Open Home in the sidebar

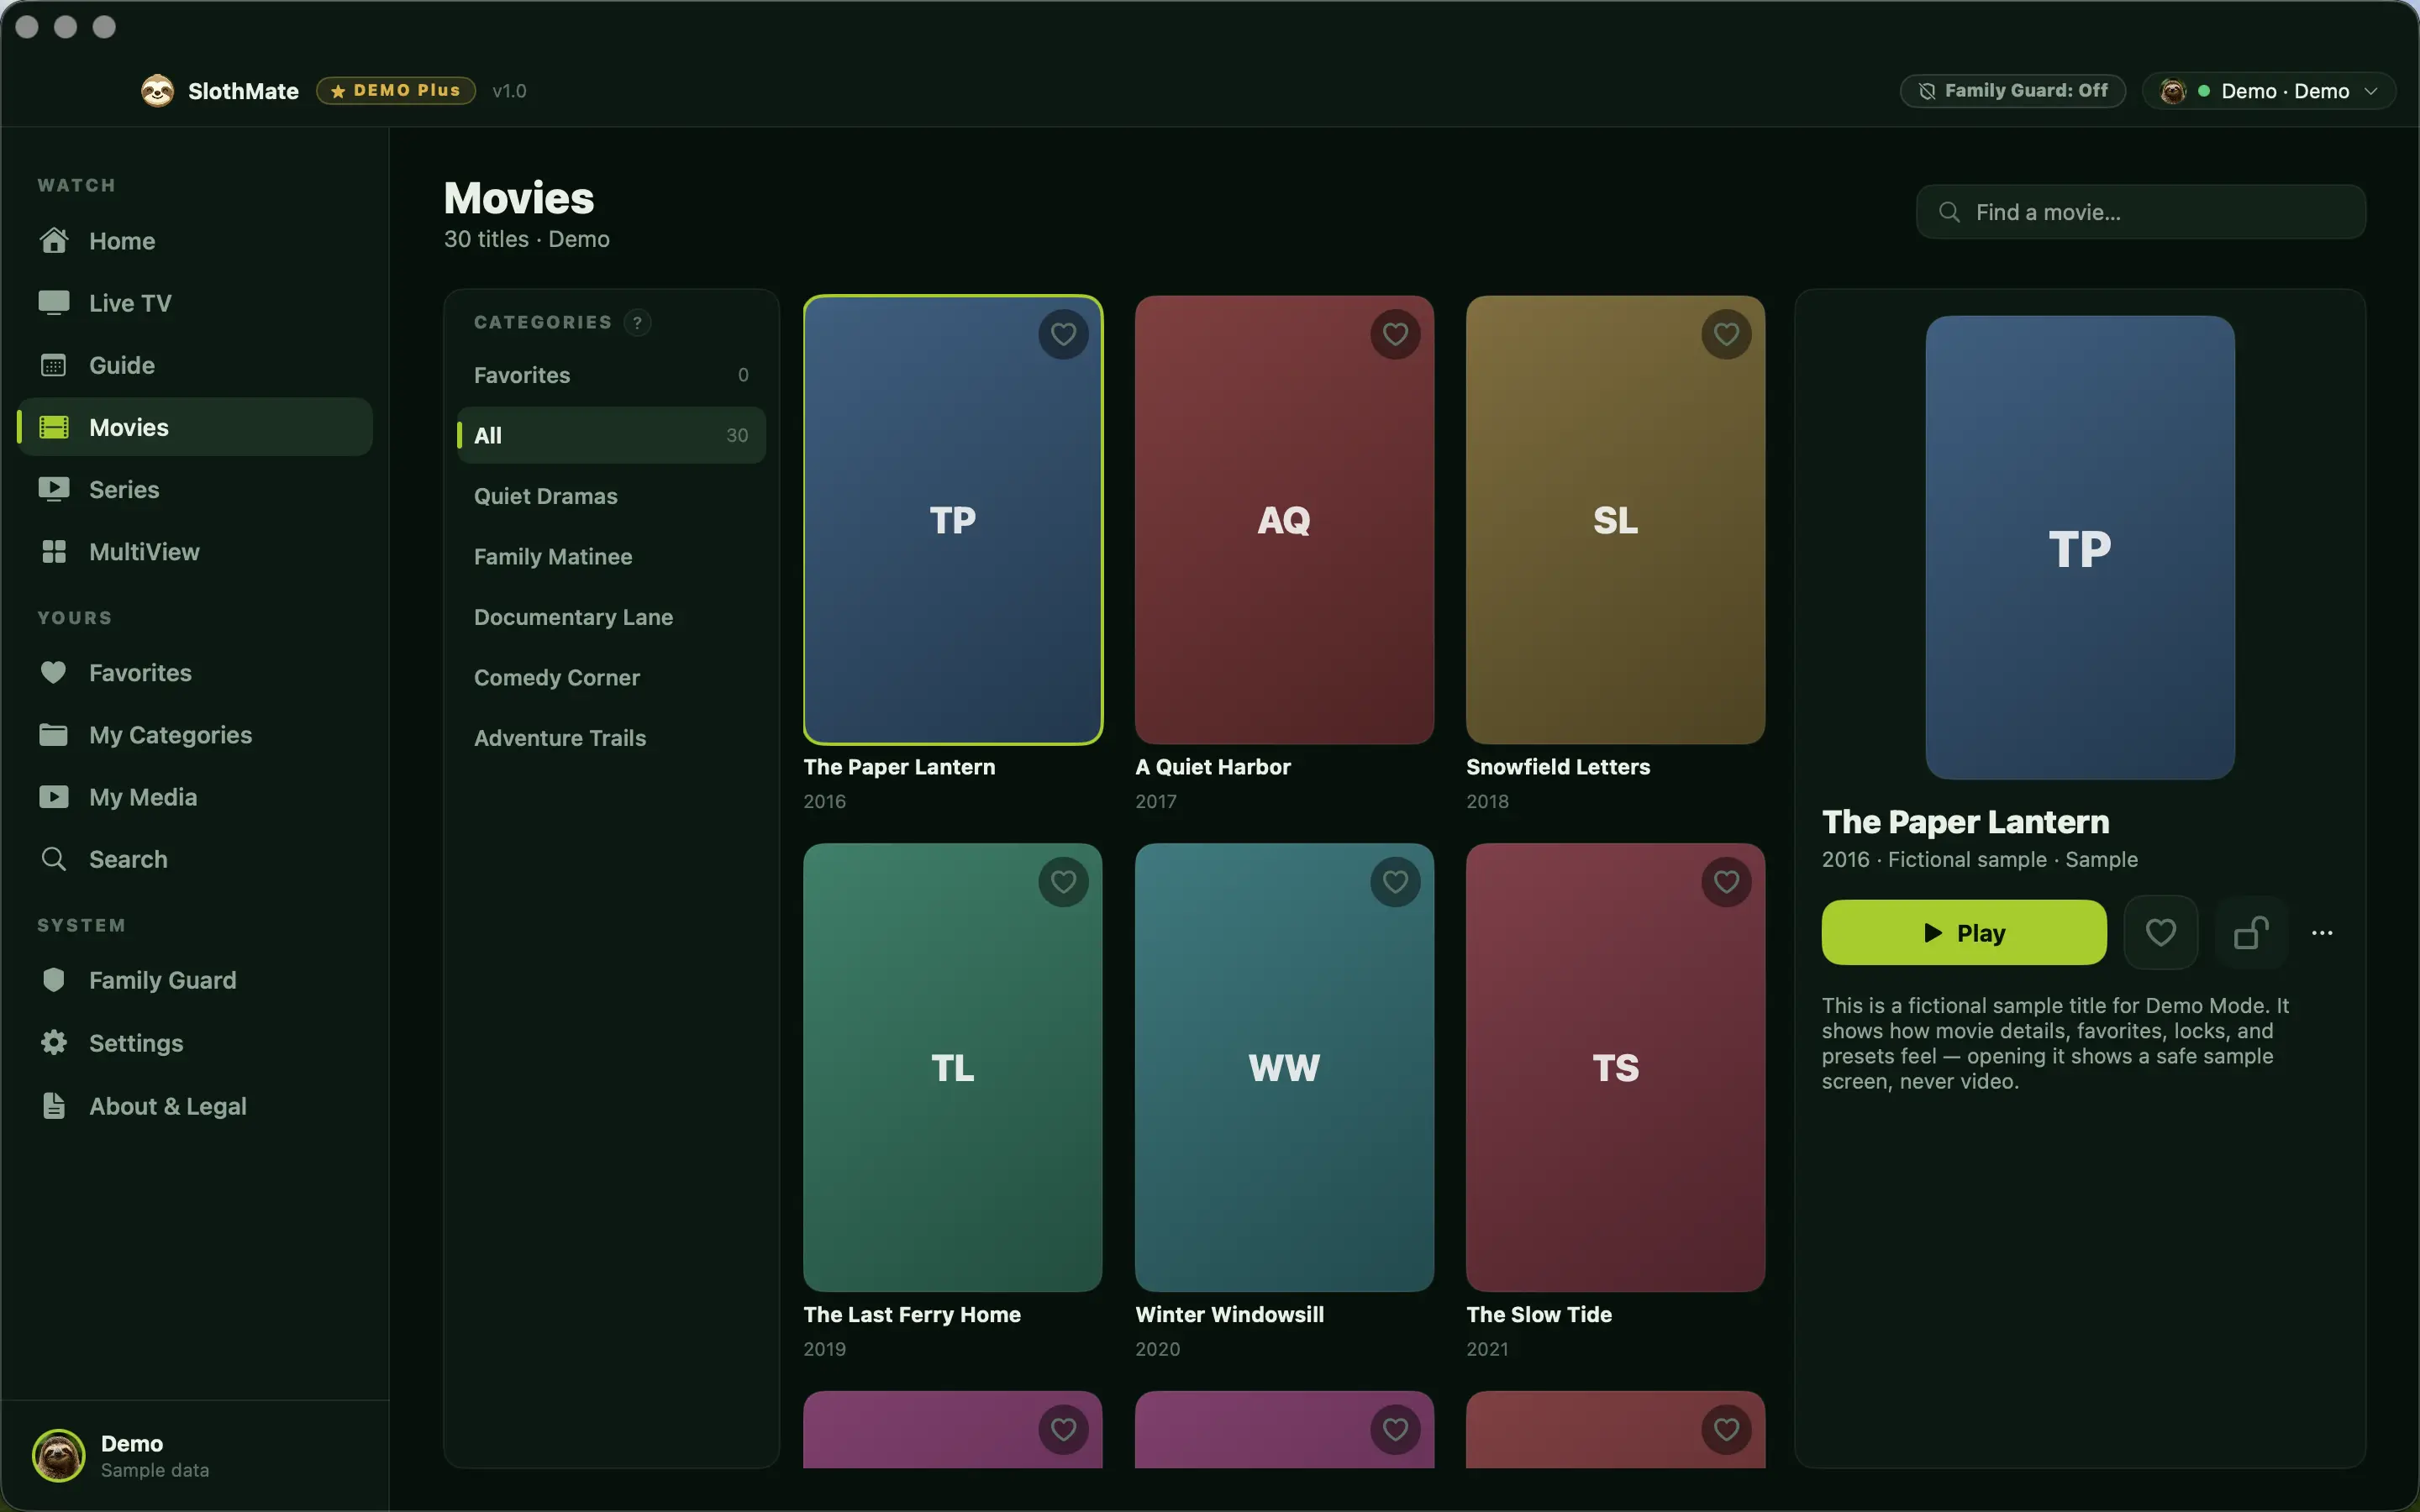tap(195, 241)
